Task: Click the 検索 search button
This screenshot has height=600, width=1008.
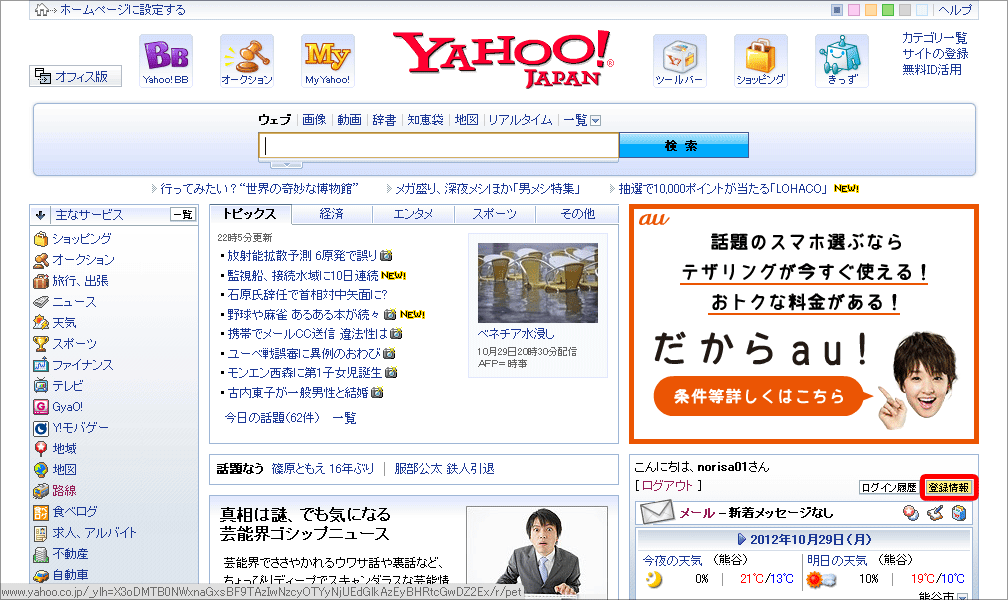Action: tap(683, 145)
